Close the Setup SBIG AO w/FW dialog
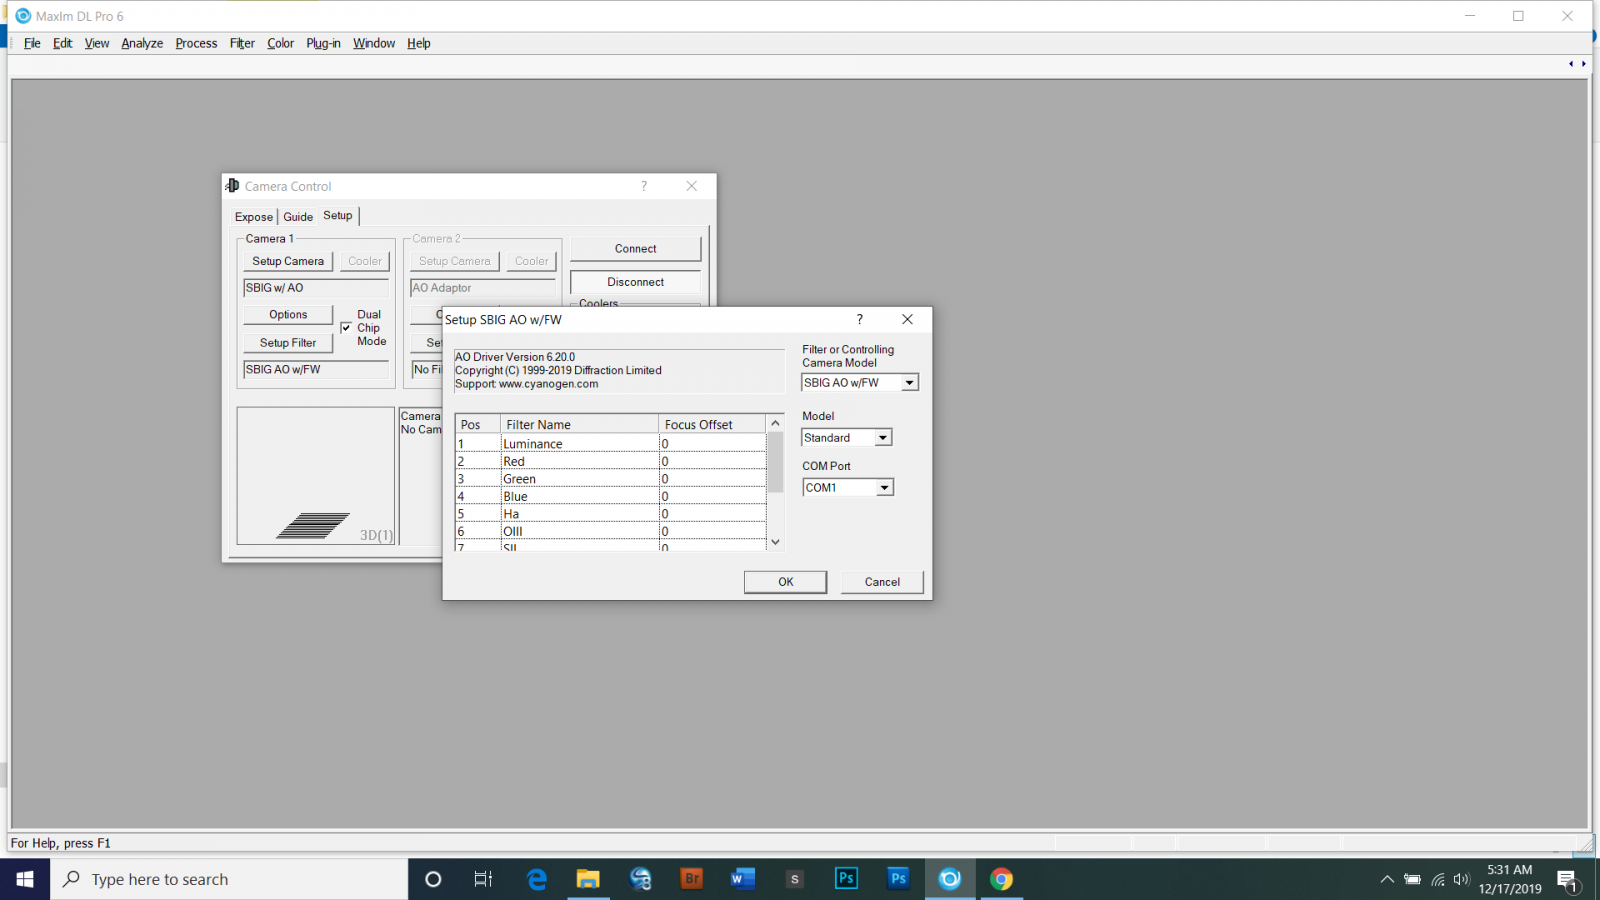 pyautogui.click(x=907, y=319)
